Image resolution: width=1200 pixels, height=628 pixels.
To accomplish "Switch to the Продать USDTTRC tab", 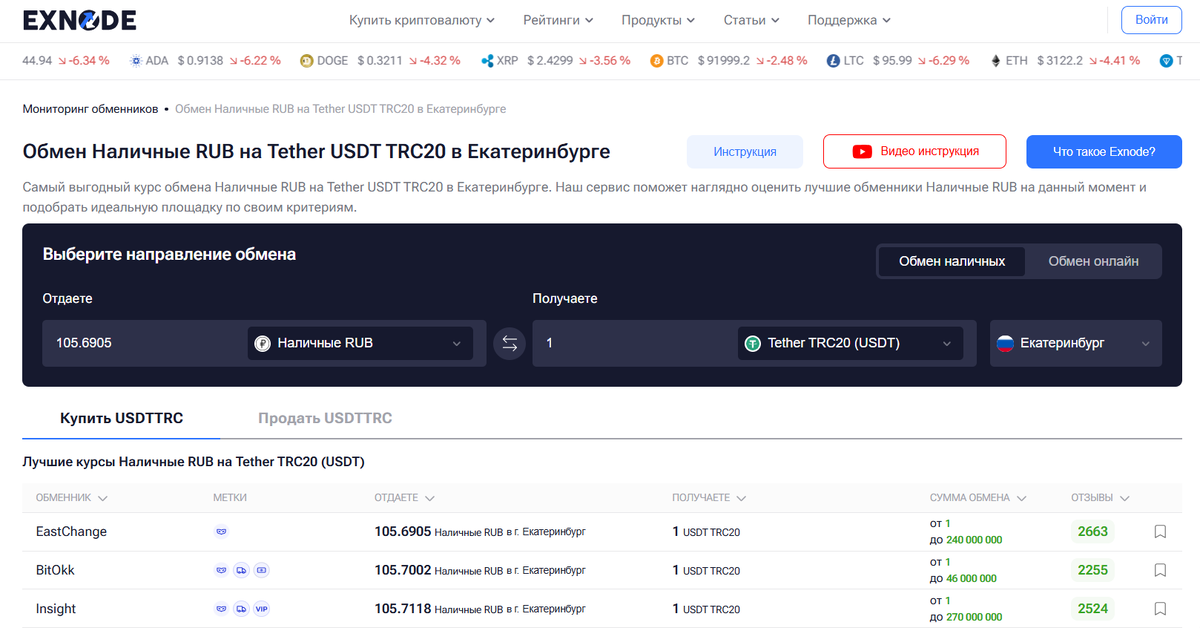I will (325, 418).
